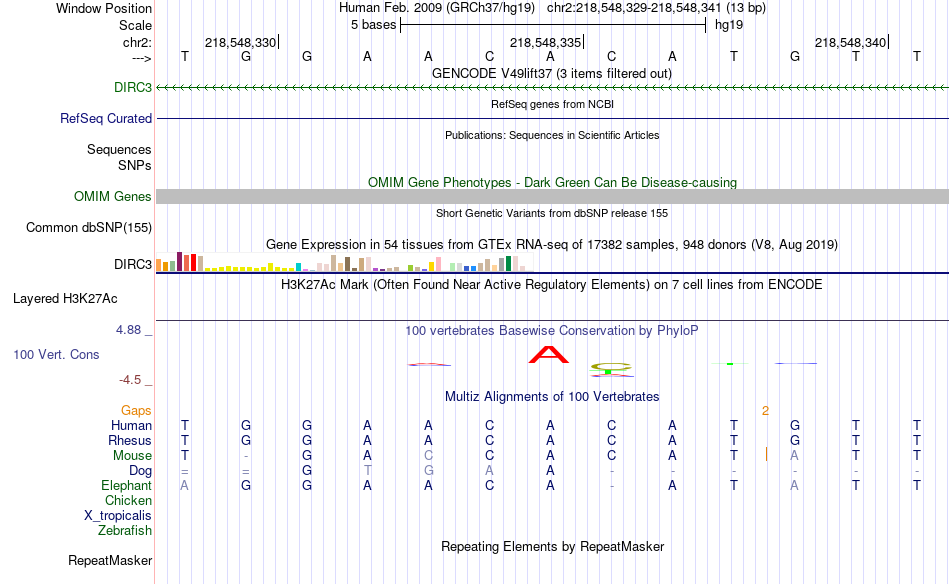Screen dimensions: 950x584
Task: Click the blue RefSeq Curated gene line
Action: coord(553,118)
